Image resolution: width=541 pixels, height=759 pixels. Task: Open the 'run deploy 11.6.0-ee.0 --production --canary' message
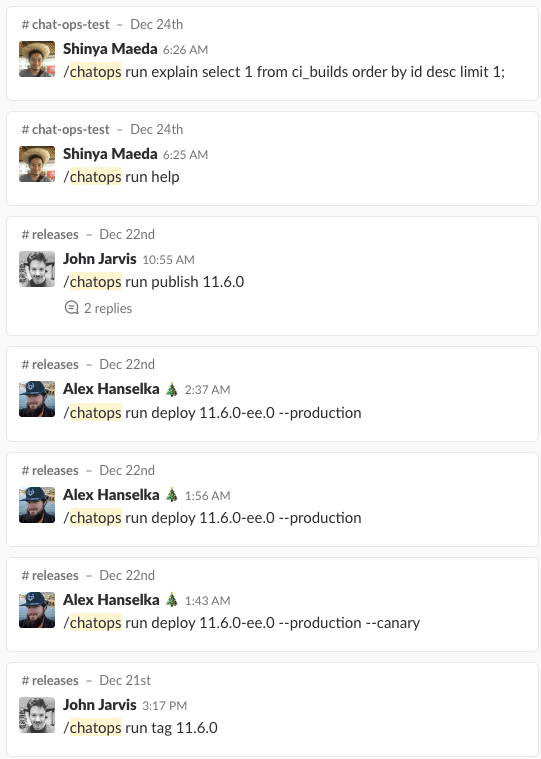click(x=241, y=623)
